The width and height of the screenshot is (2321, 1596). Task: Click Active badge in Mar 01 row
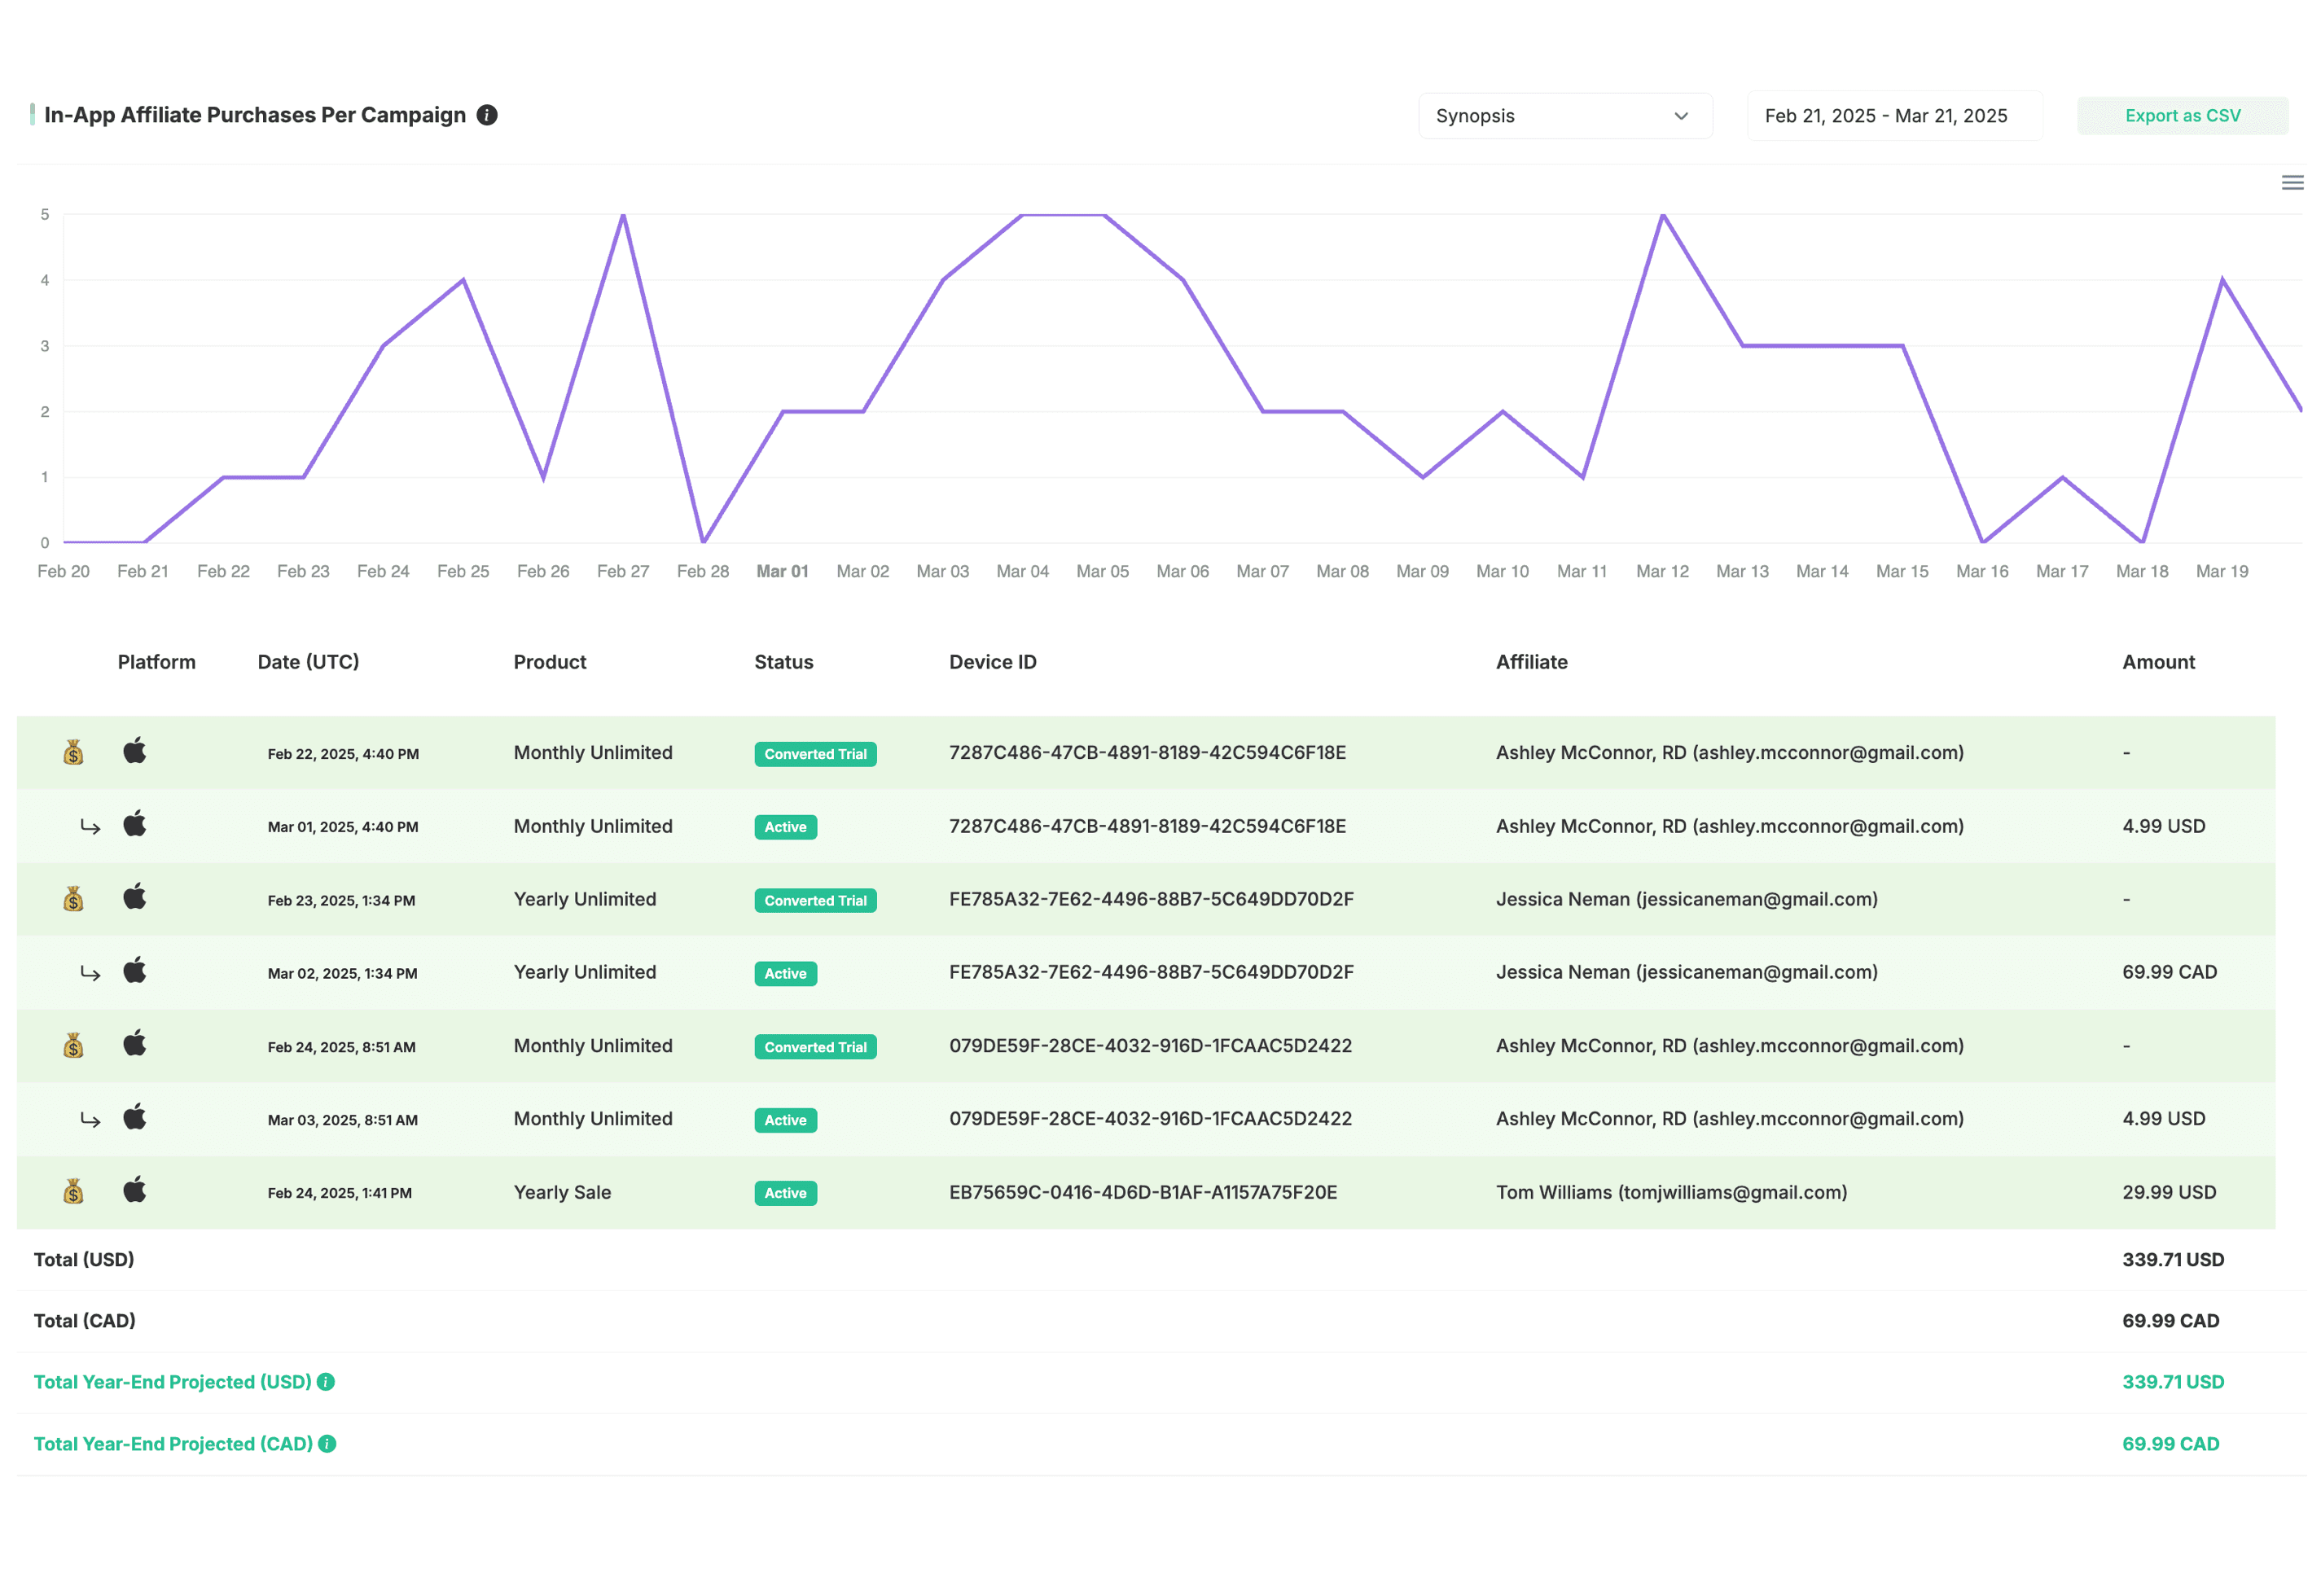(786, 827)
